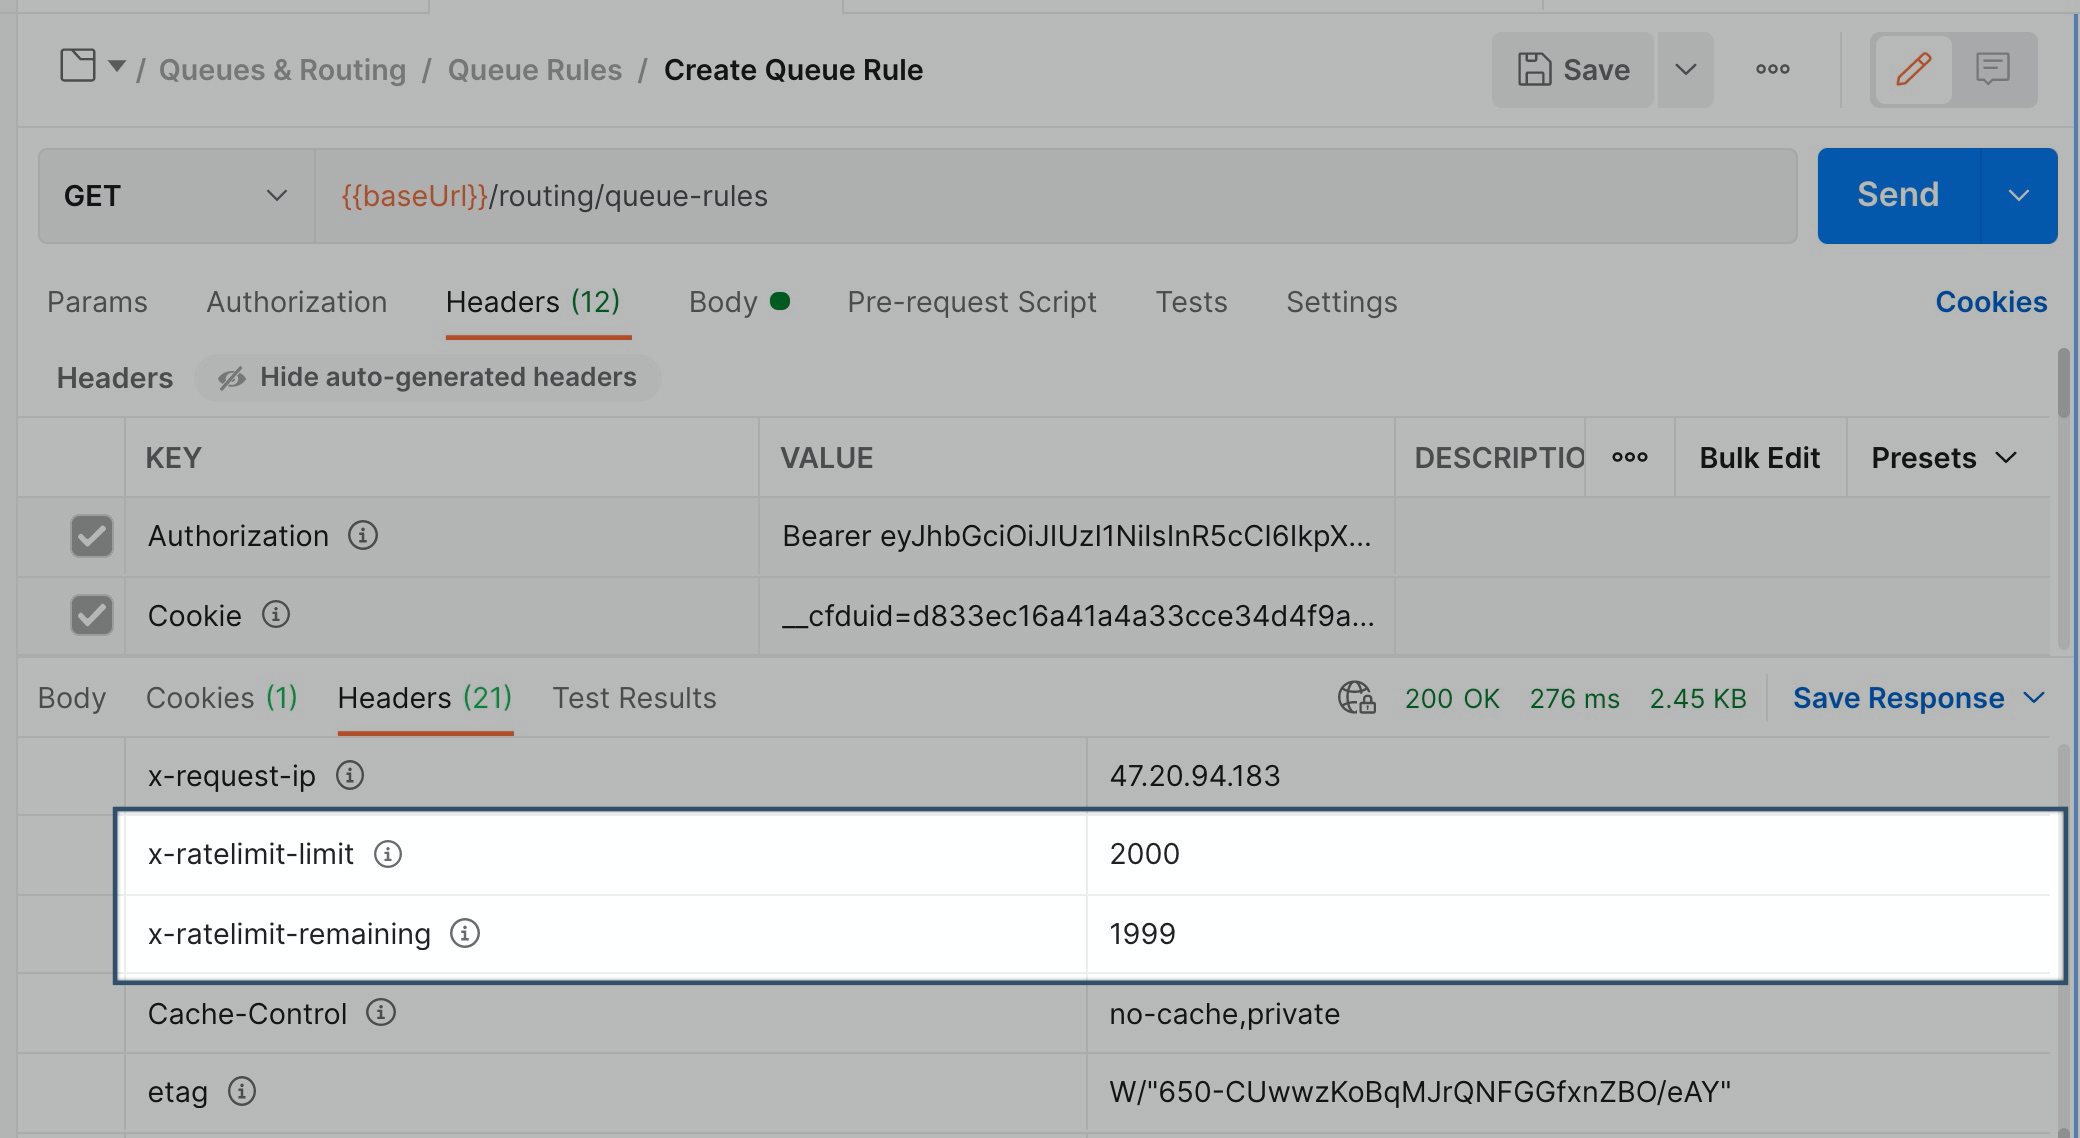Open the response Test Results tab
Image resolution: width=2080 pixels, height=1138 pixels.
(x=634, y=698)
